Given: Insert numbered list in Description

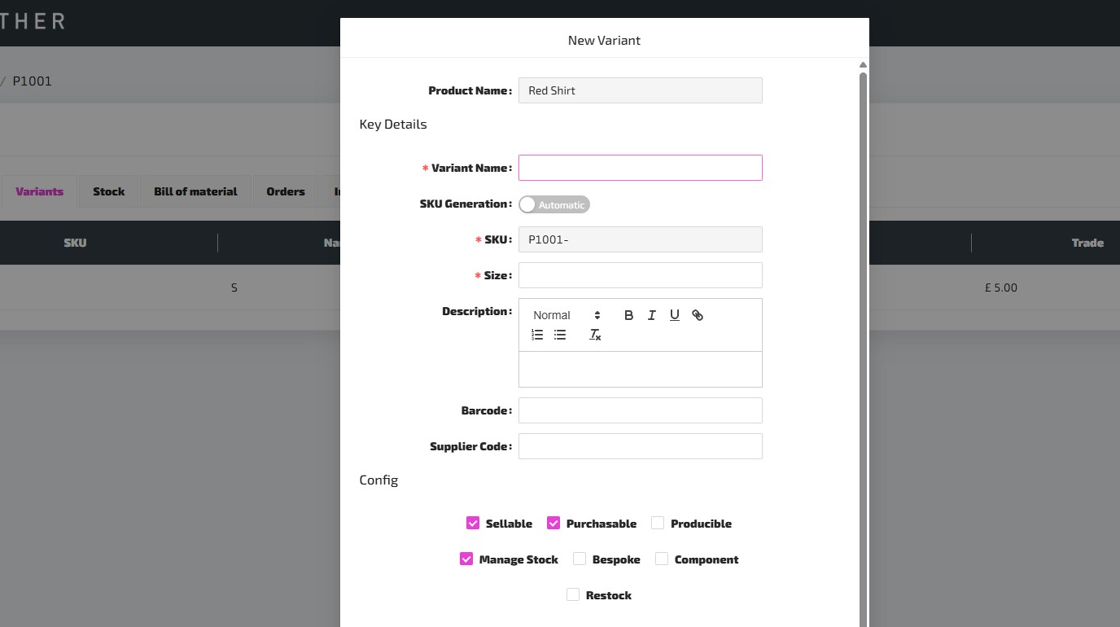Looking at the screenshot, I should 537,335.
